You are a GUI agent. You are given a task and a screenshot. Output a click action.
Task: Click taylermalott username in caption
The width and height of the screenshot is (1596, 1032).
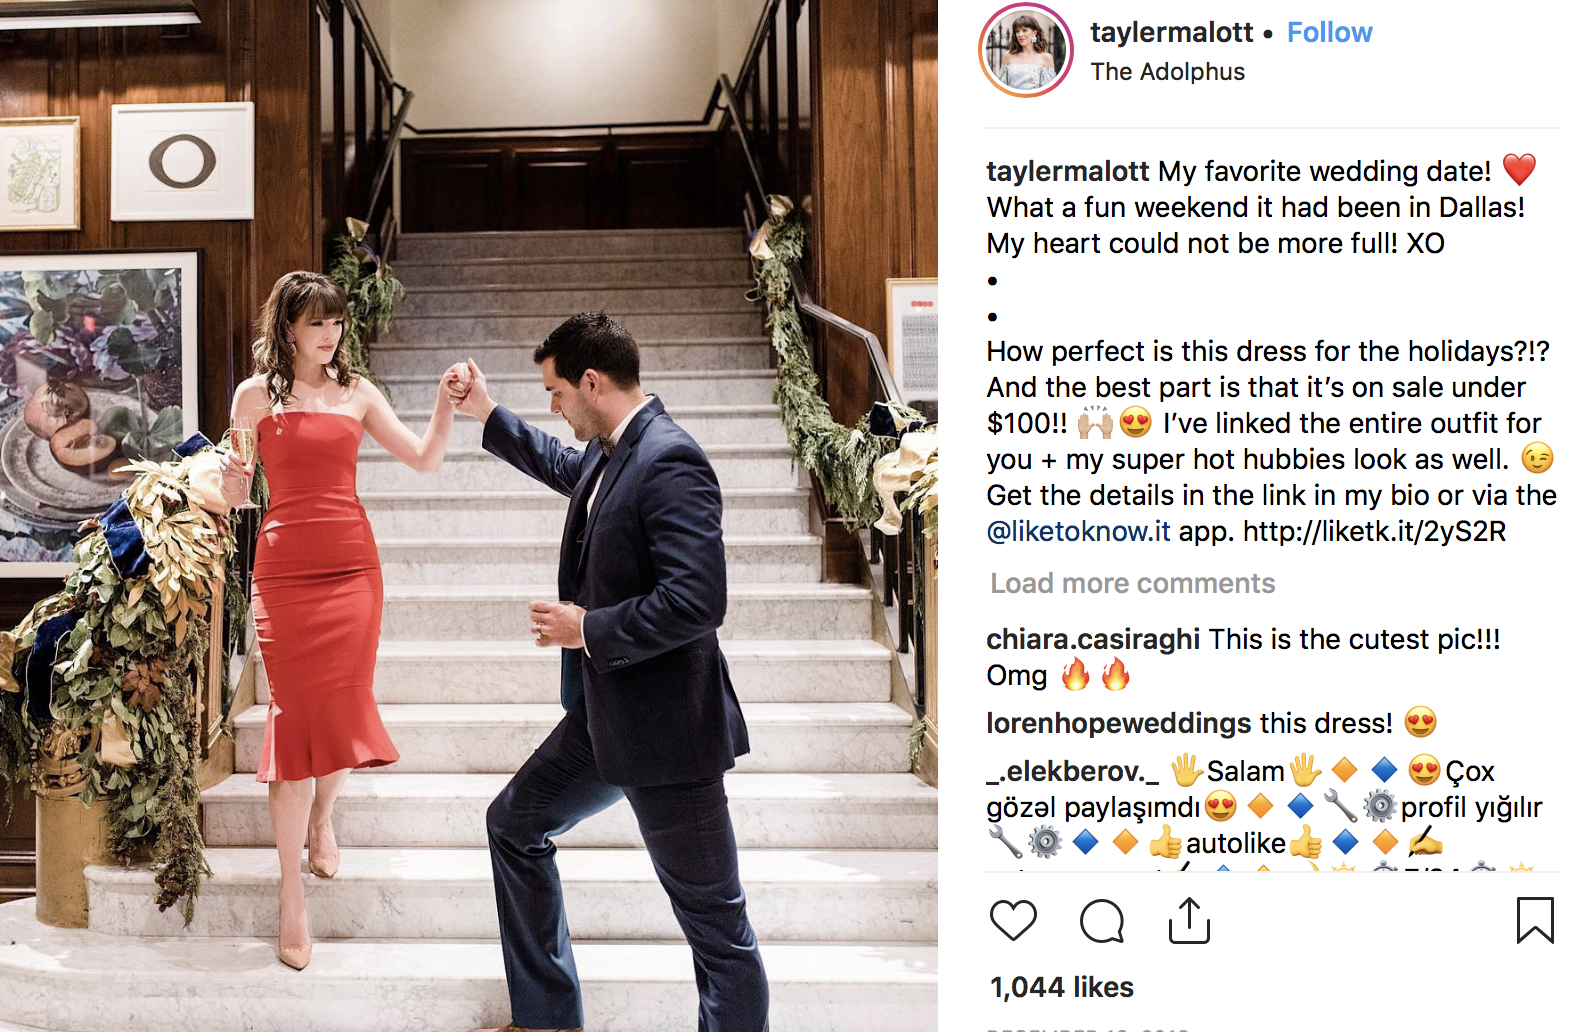1067,171
